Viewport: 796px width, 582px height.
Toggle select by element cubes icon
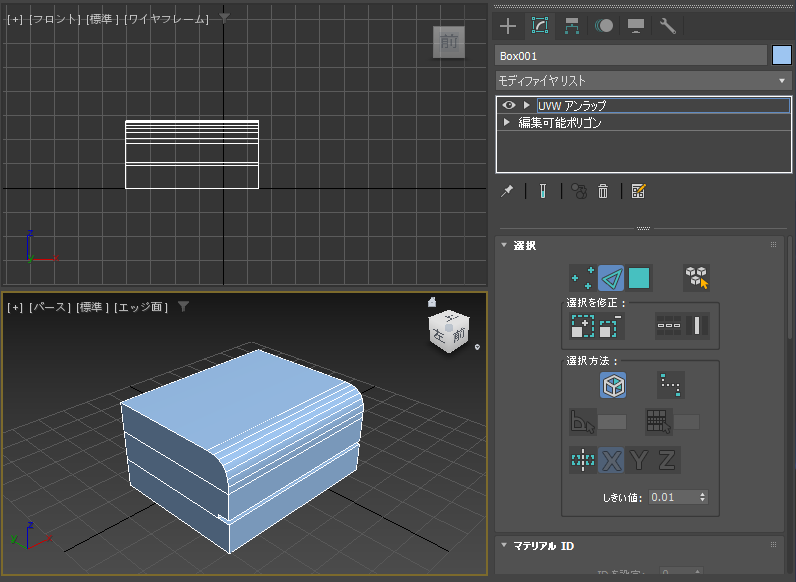(696, 278)
